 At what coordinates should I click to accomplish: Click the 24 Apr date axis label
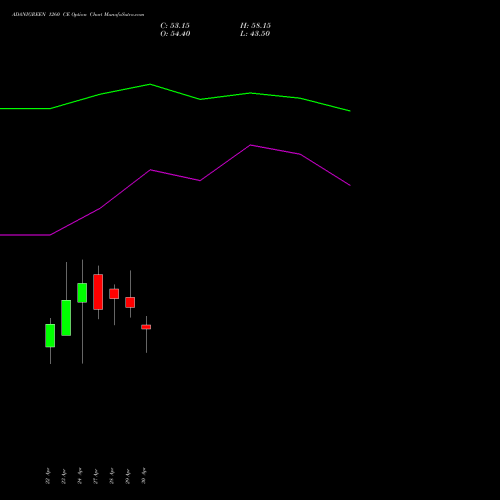80,476
